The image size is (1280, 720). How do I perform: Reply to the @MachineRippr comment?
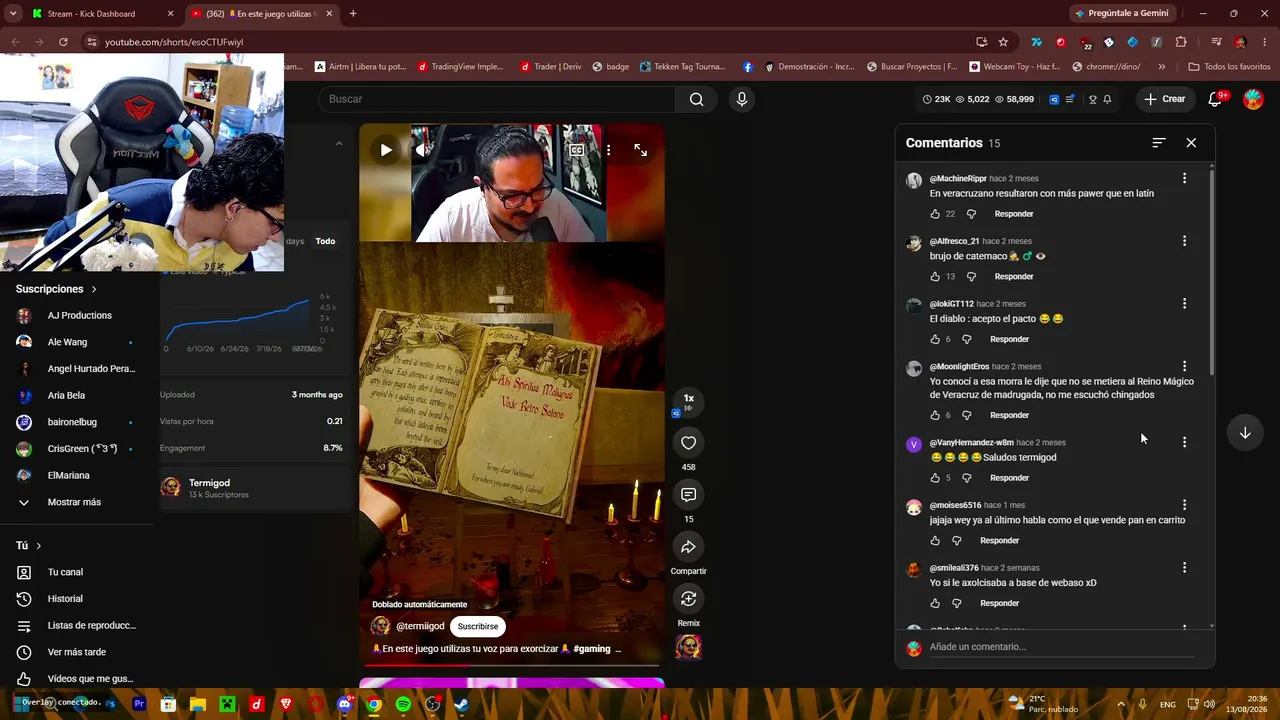1014,214
